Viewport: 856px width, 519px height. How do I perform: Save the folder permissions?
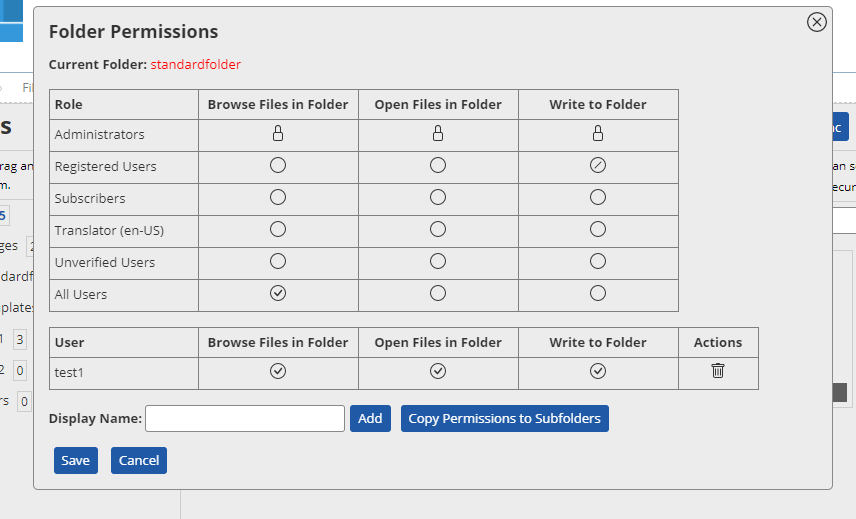[x=75, y=461]
